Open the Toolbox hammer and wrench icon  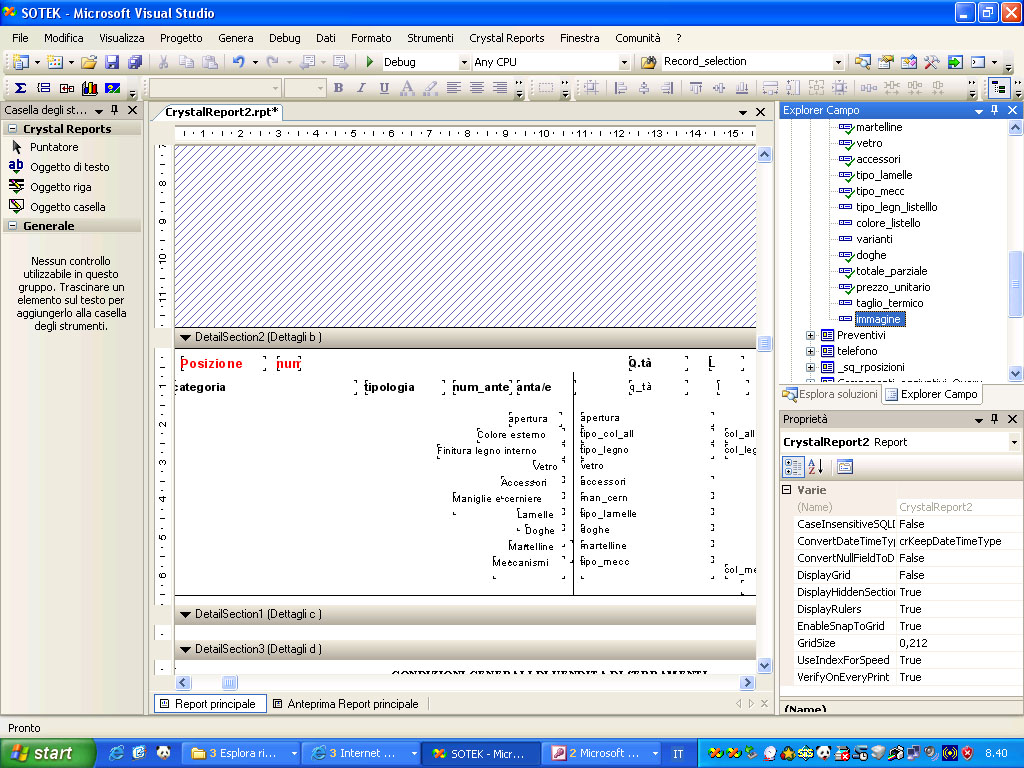coord(931,62)
